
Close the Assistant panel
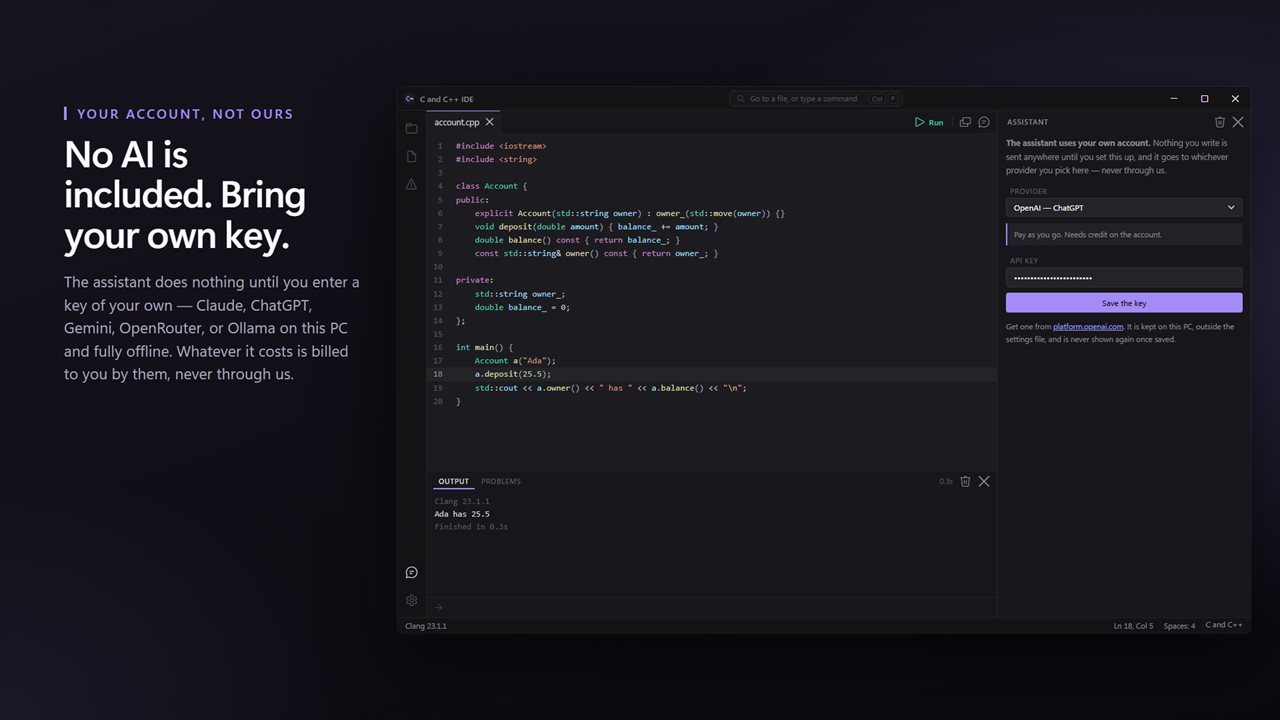[1238, 122]
